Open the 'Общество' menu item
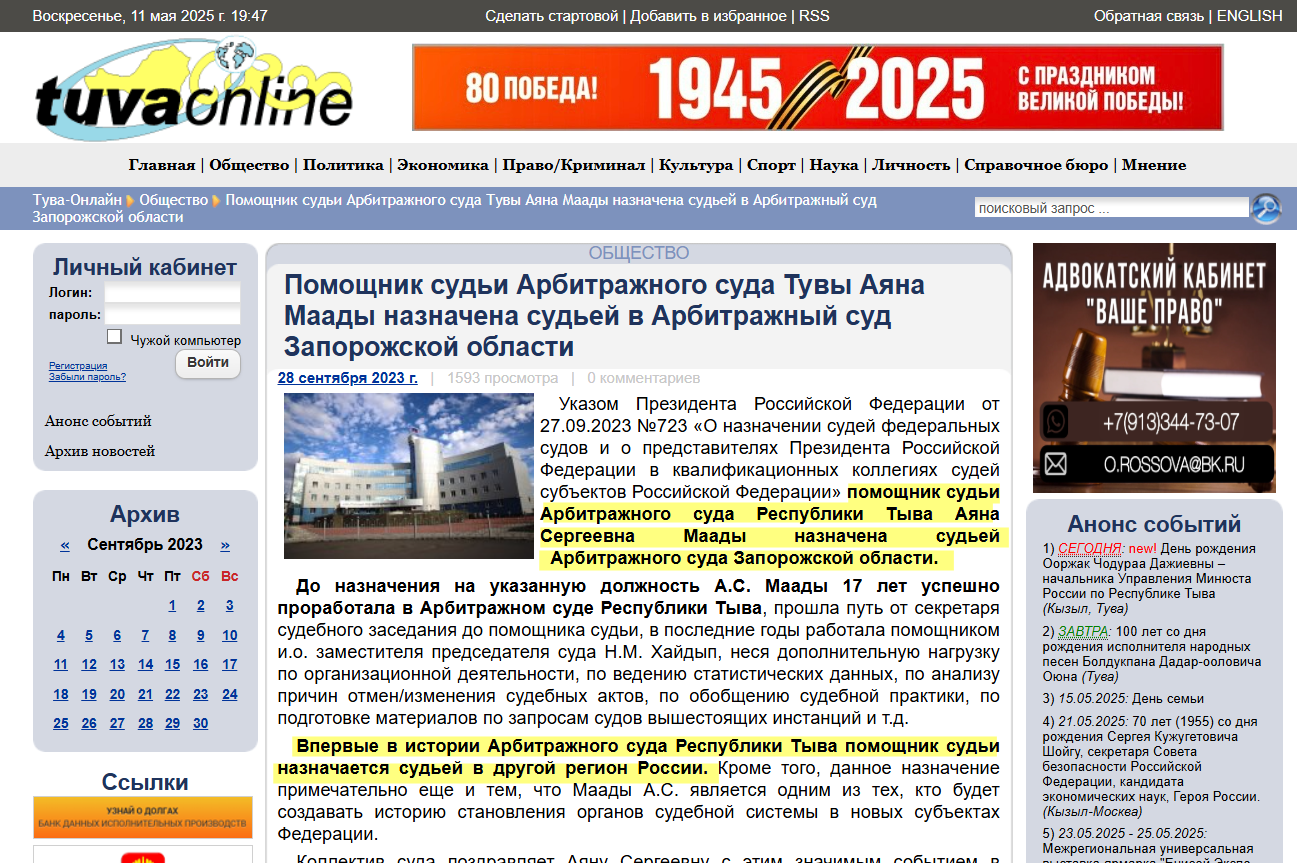The height and width of the screenshot is (863, 1297). [x=251, y=165]
